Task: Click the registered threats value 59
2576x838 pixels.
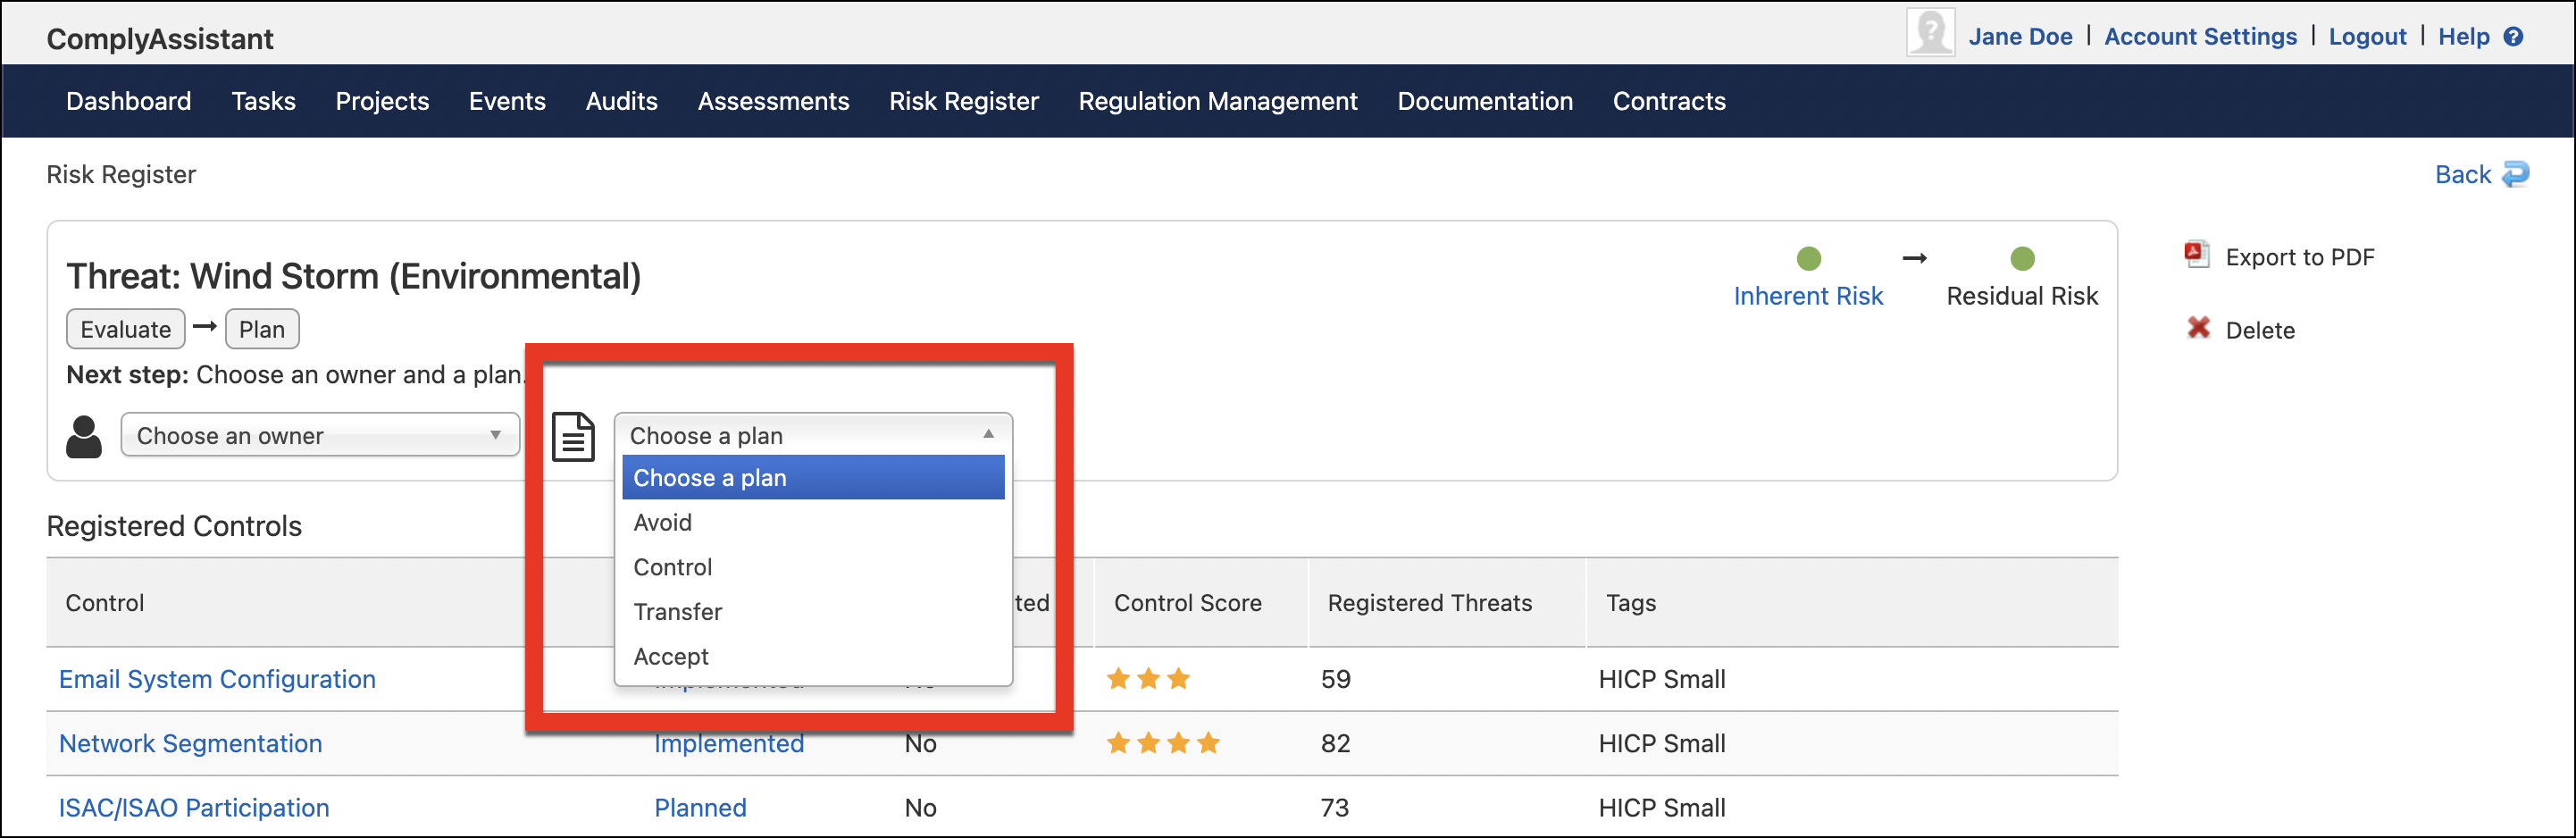Action: [1335, 679]
